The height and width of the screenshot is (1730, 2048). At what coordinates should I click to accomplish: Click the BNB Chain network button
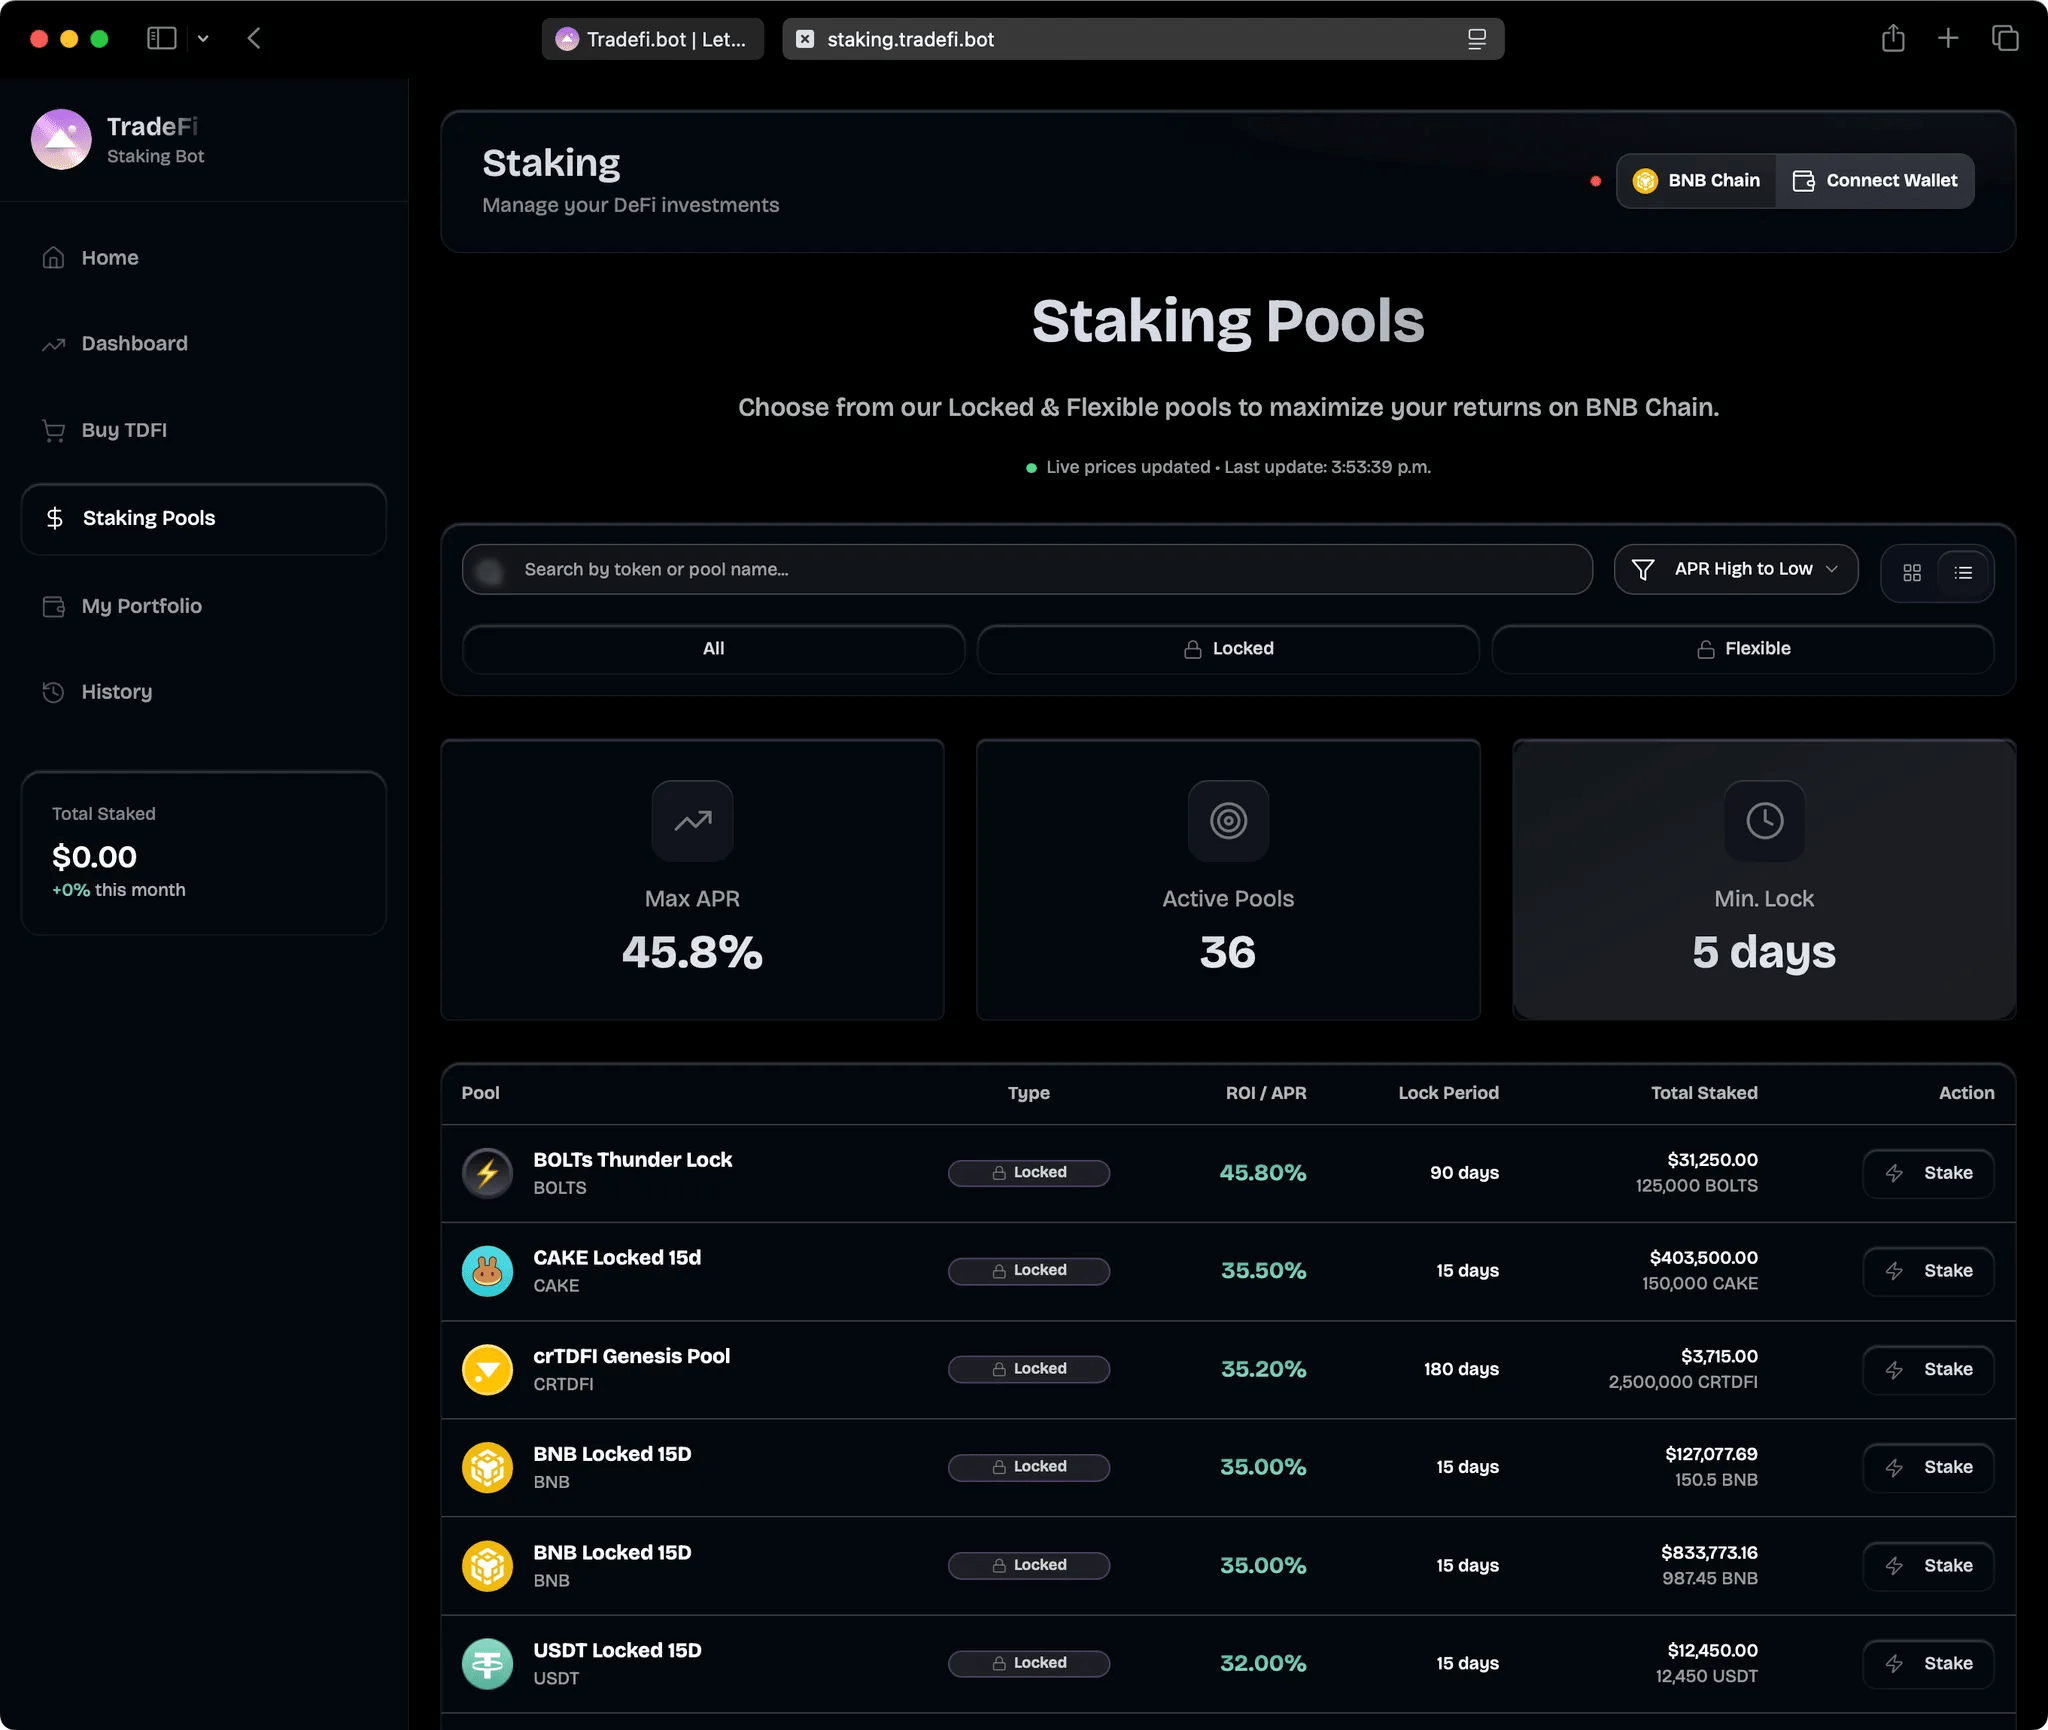coord(1696,181)
